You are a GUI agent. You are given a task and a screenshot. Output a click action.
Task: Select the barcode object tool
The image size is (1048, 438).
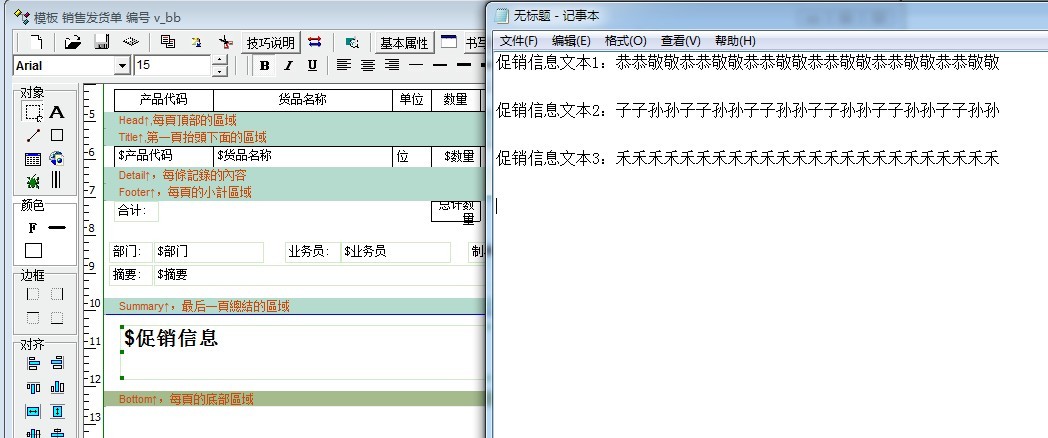(57, 180)
